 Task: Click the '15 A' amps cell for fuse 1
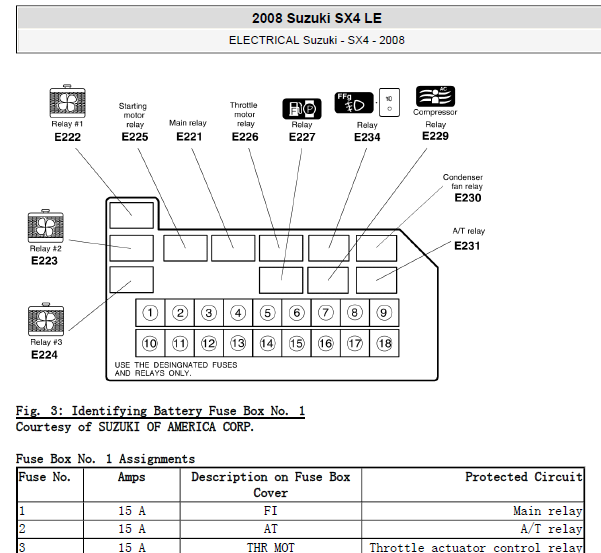coord(131,511)
